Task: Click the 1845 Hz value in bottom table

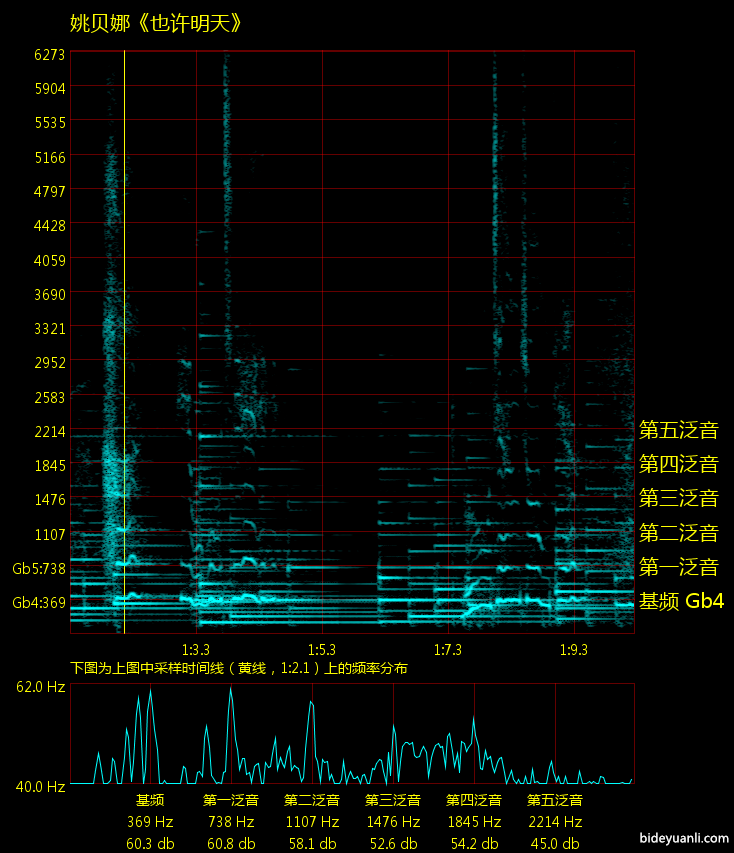Action: (x=474, y=822)
